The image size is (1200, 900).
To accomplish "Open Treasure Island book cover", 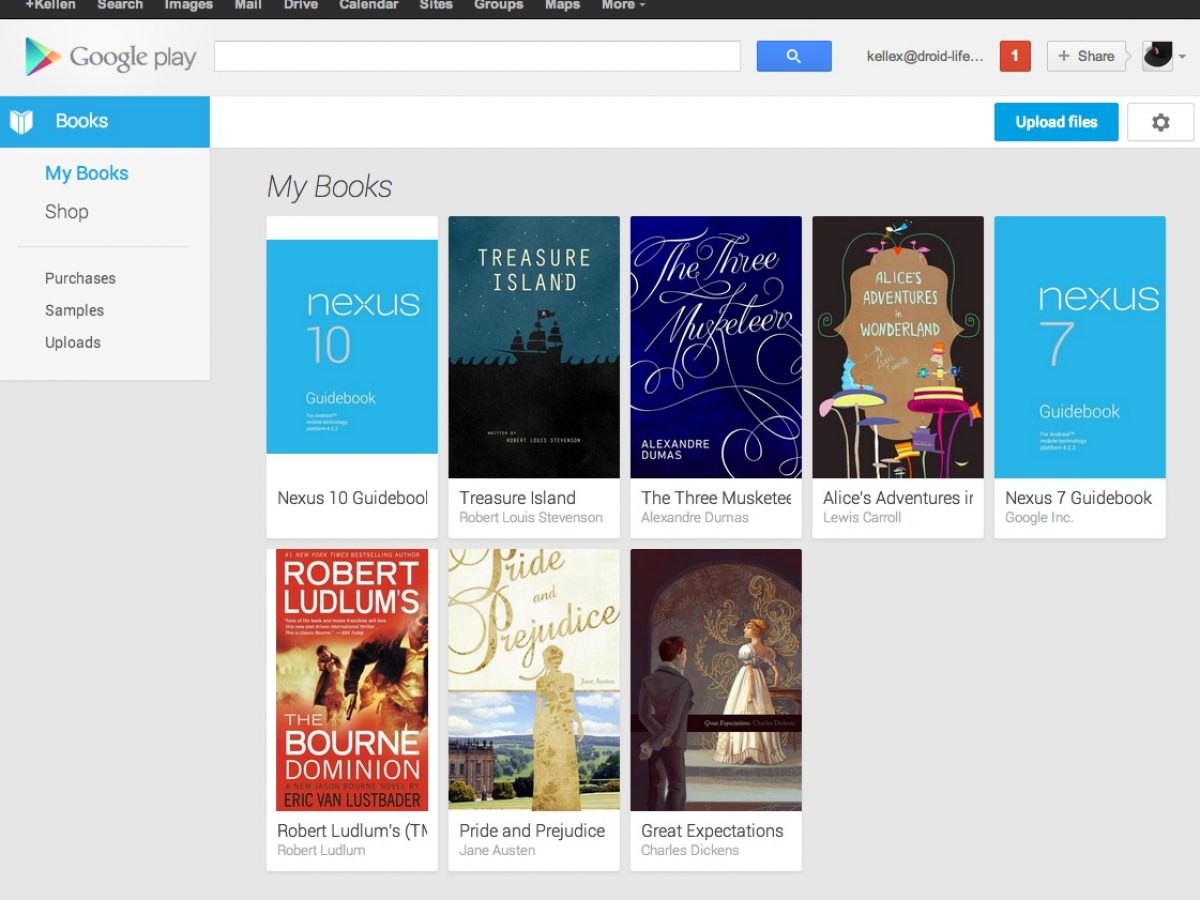I will pos(534,347).
